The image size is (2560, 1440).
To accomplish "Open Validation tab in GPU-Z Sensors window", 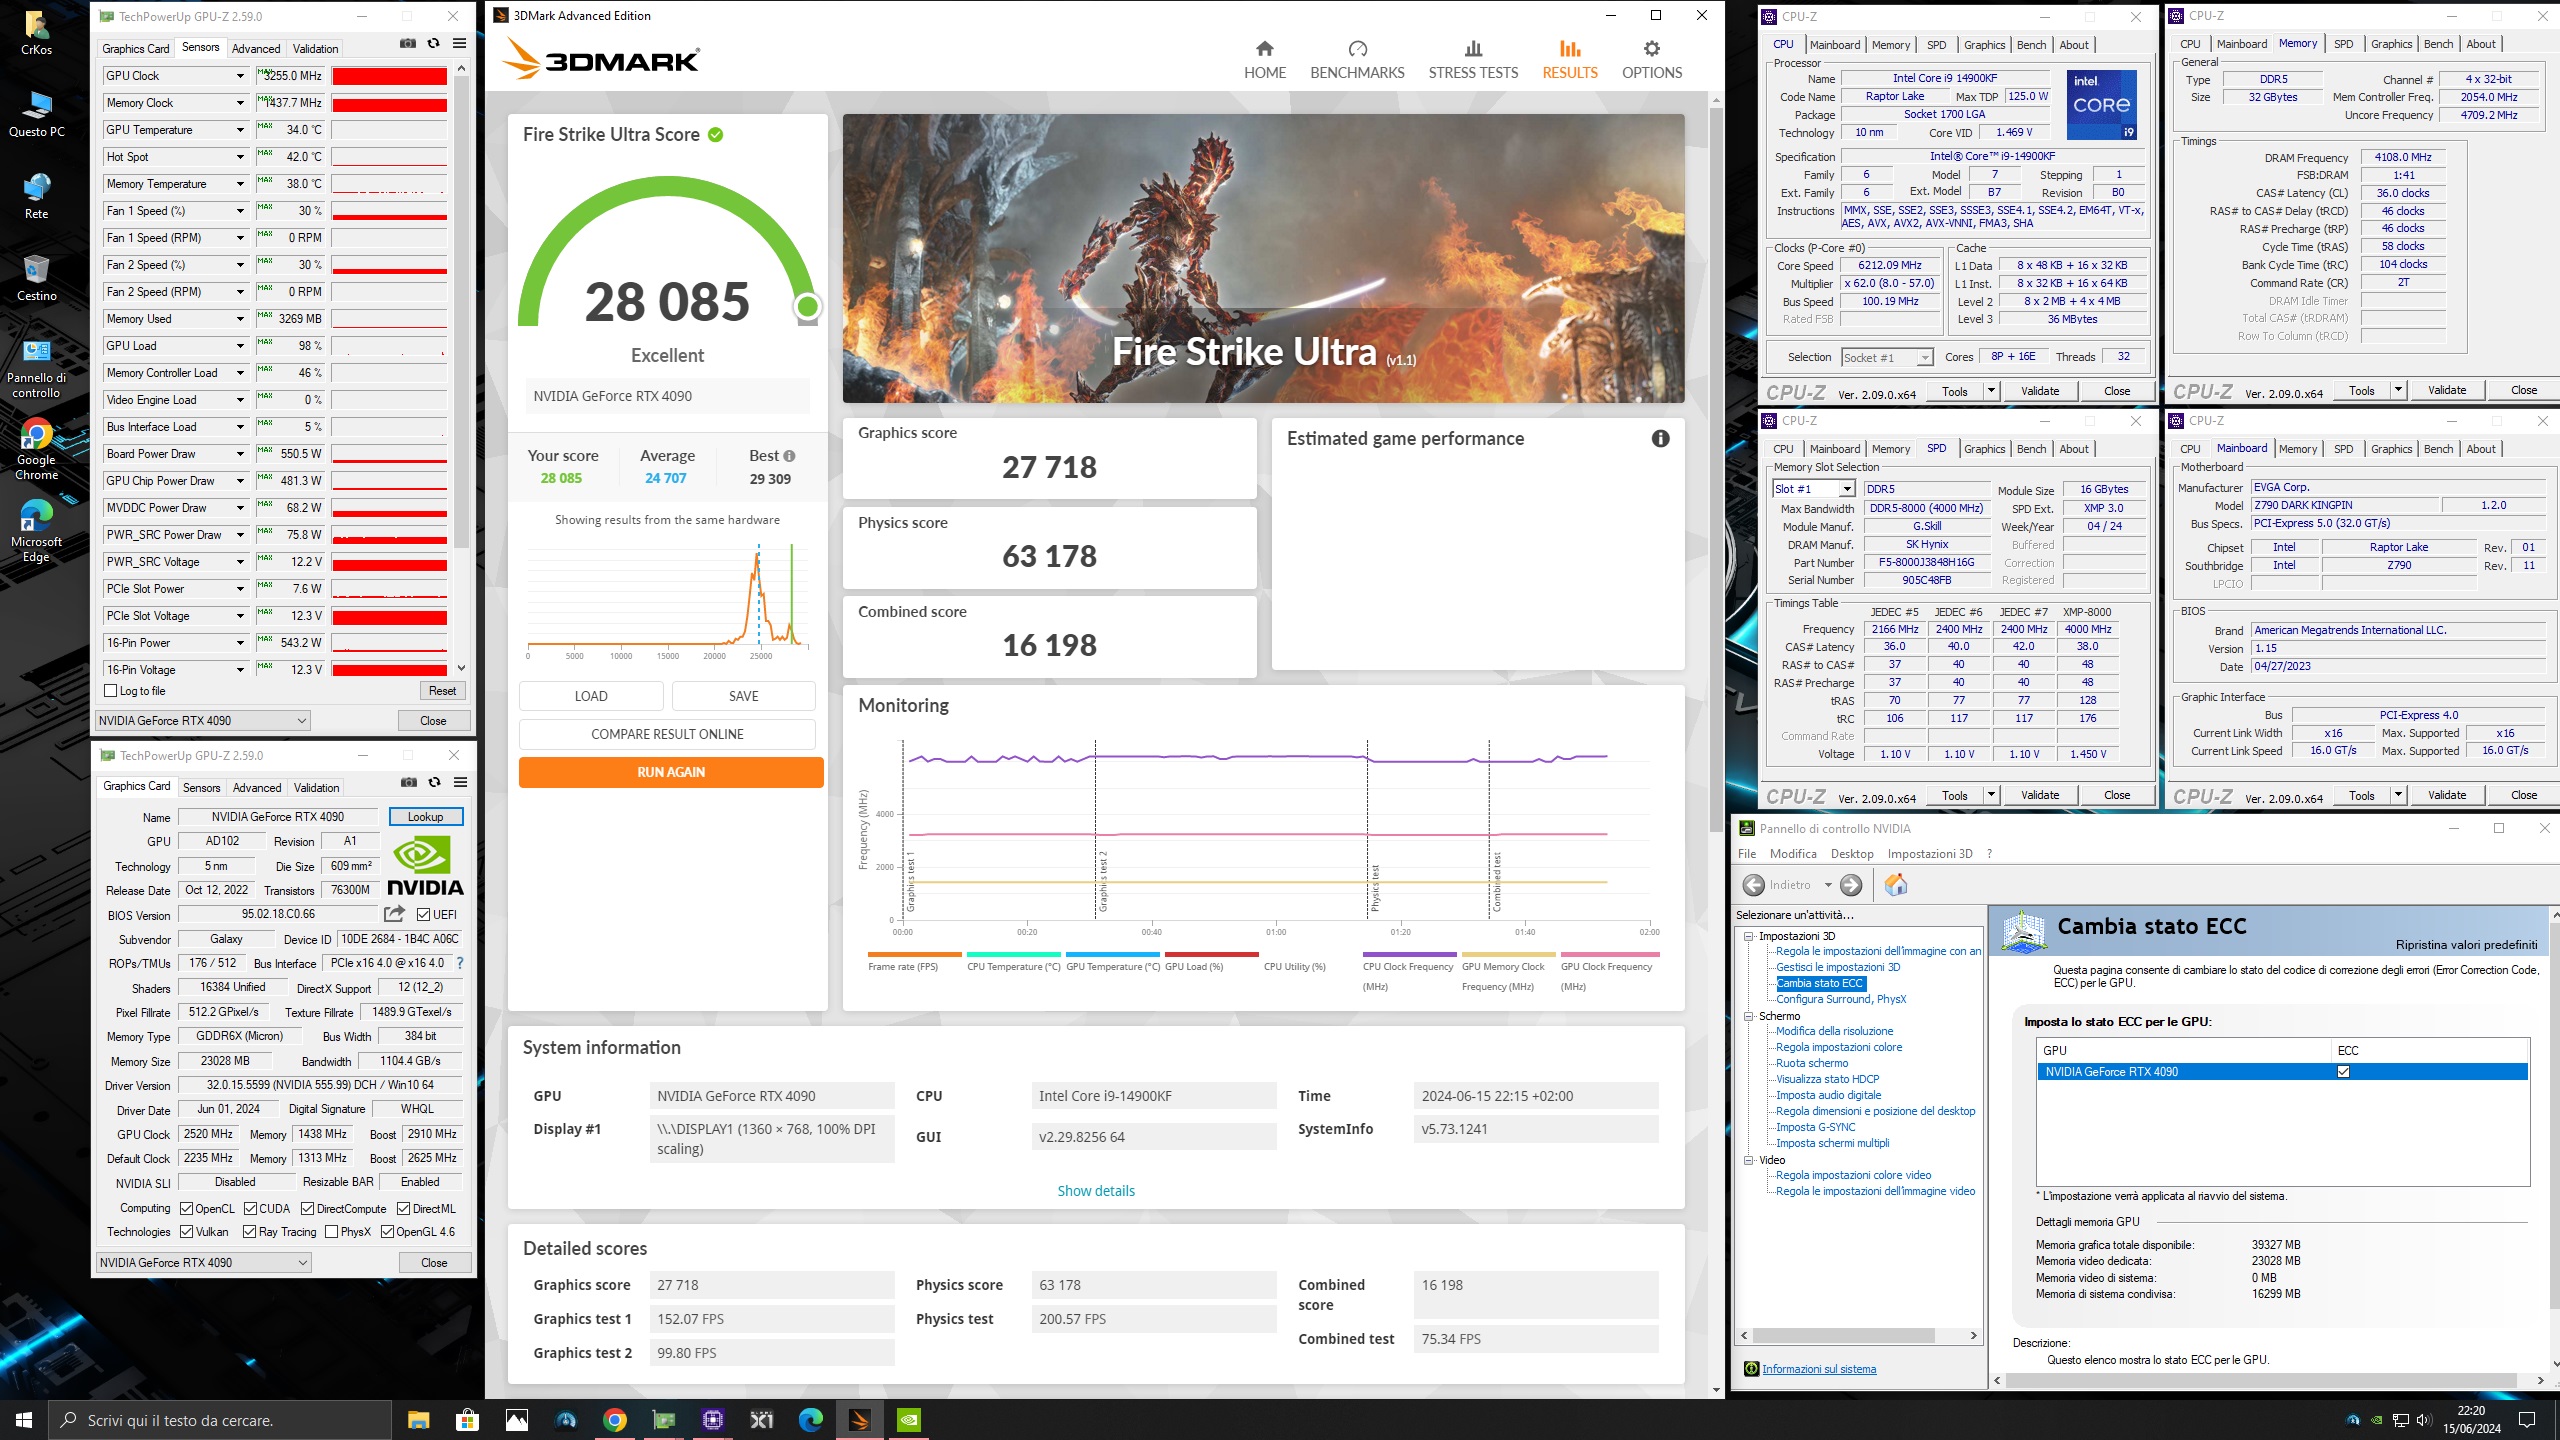I will (x=315, y=48).
